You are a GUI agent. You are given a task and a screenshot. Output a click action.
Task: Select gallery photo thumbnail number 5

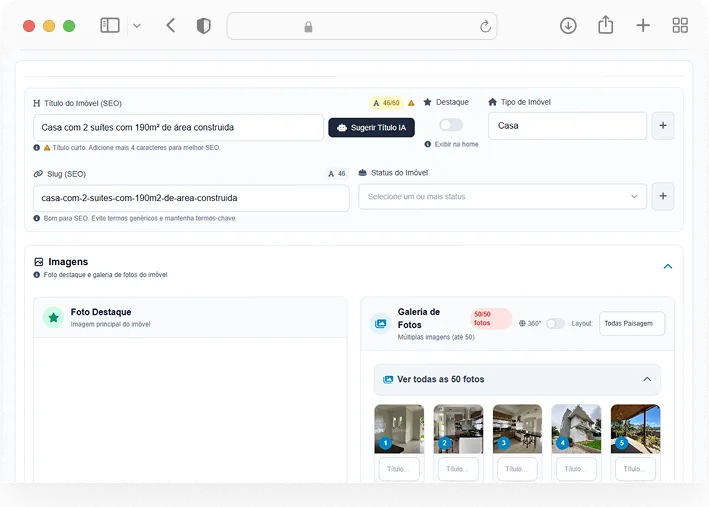pyautogui.click(x=635, y=429)
